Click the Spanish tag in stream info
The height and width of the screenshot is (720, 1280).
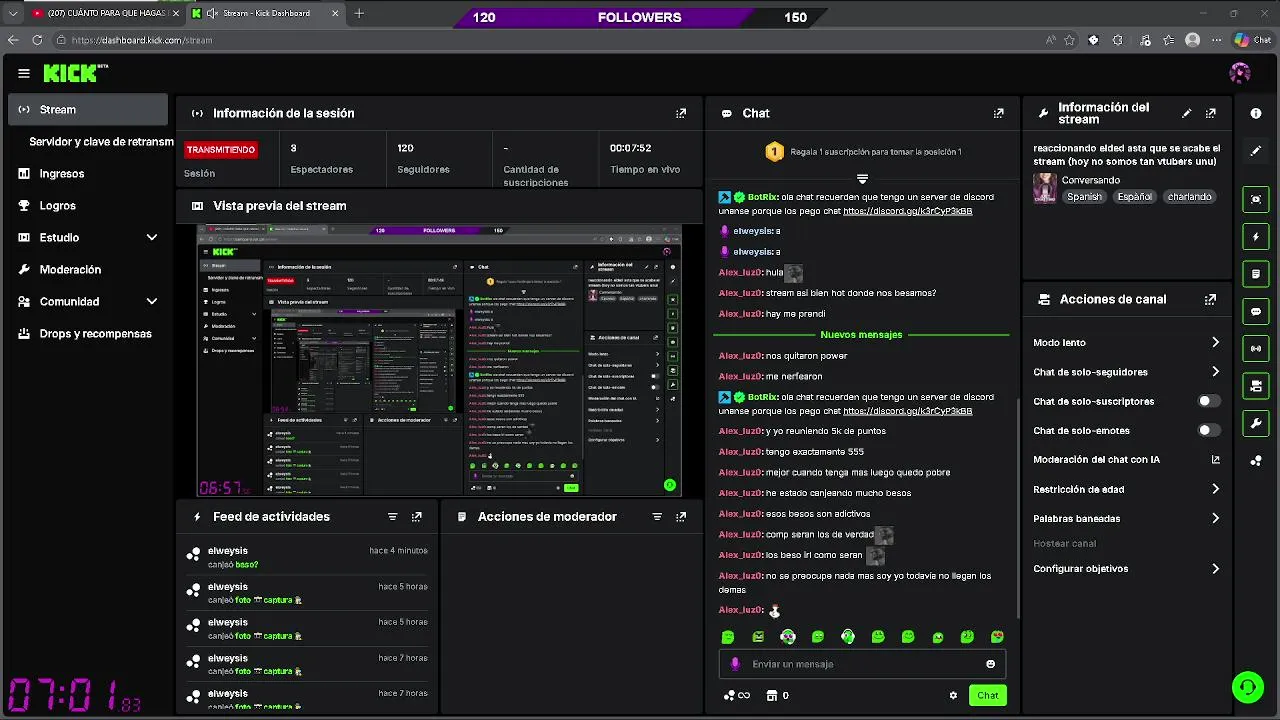(x=1084, y=197)
